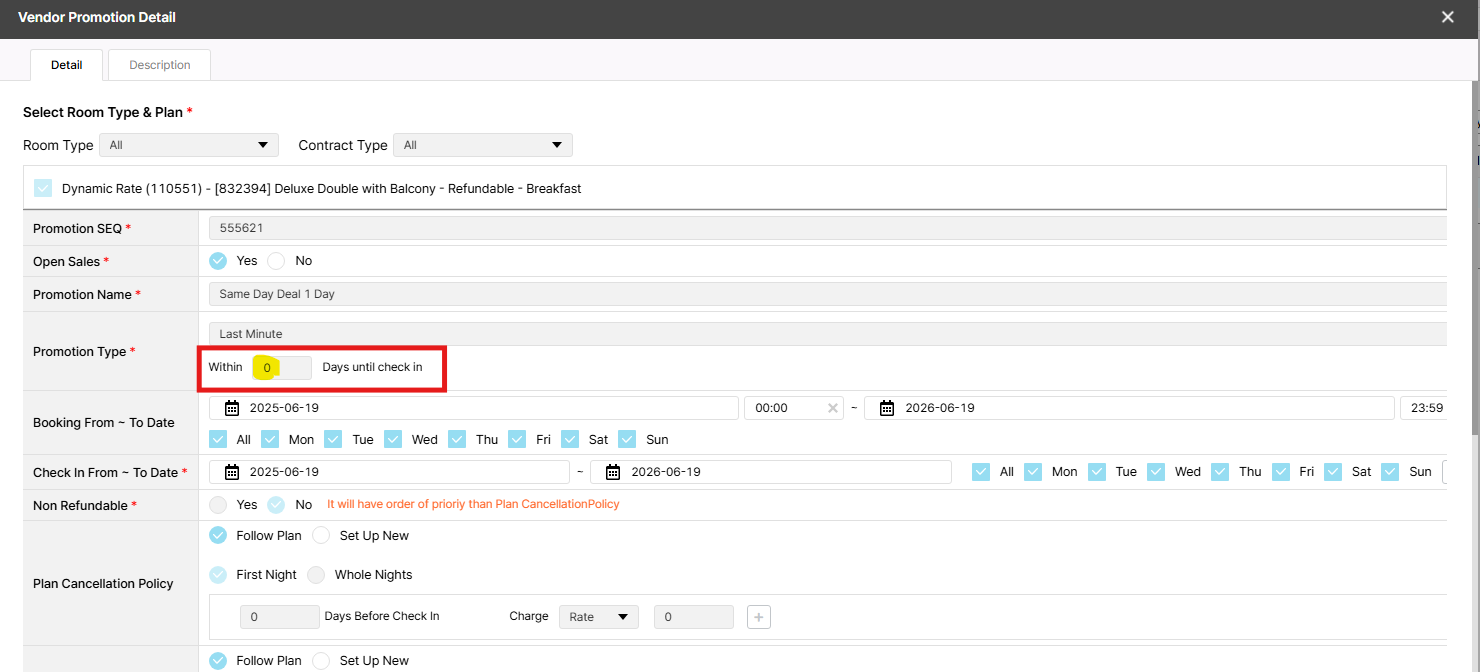Click the Check In To date 2026-06-19 field
Screen dimensions: 1480x672
(x=771, y=472)
